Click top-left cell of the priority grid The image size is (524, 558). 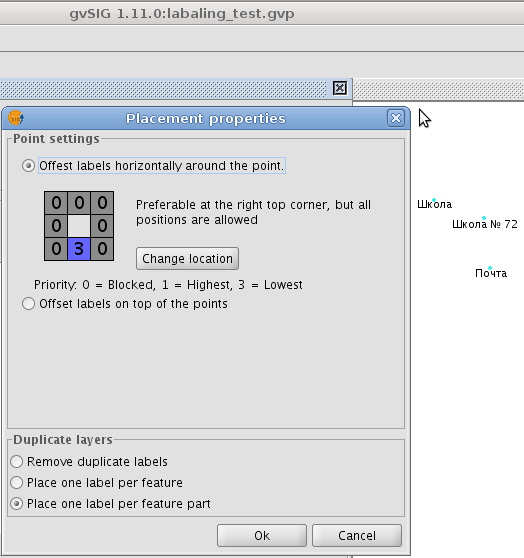pyautogui.click(x=56, y=203)
